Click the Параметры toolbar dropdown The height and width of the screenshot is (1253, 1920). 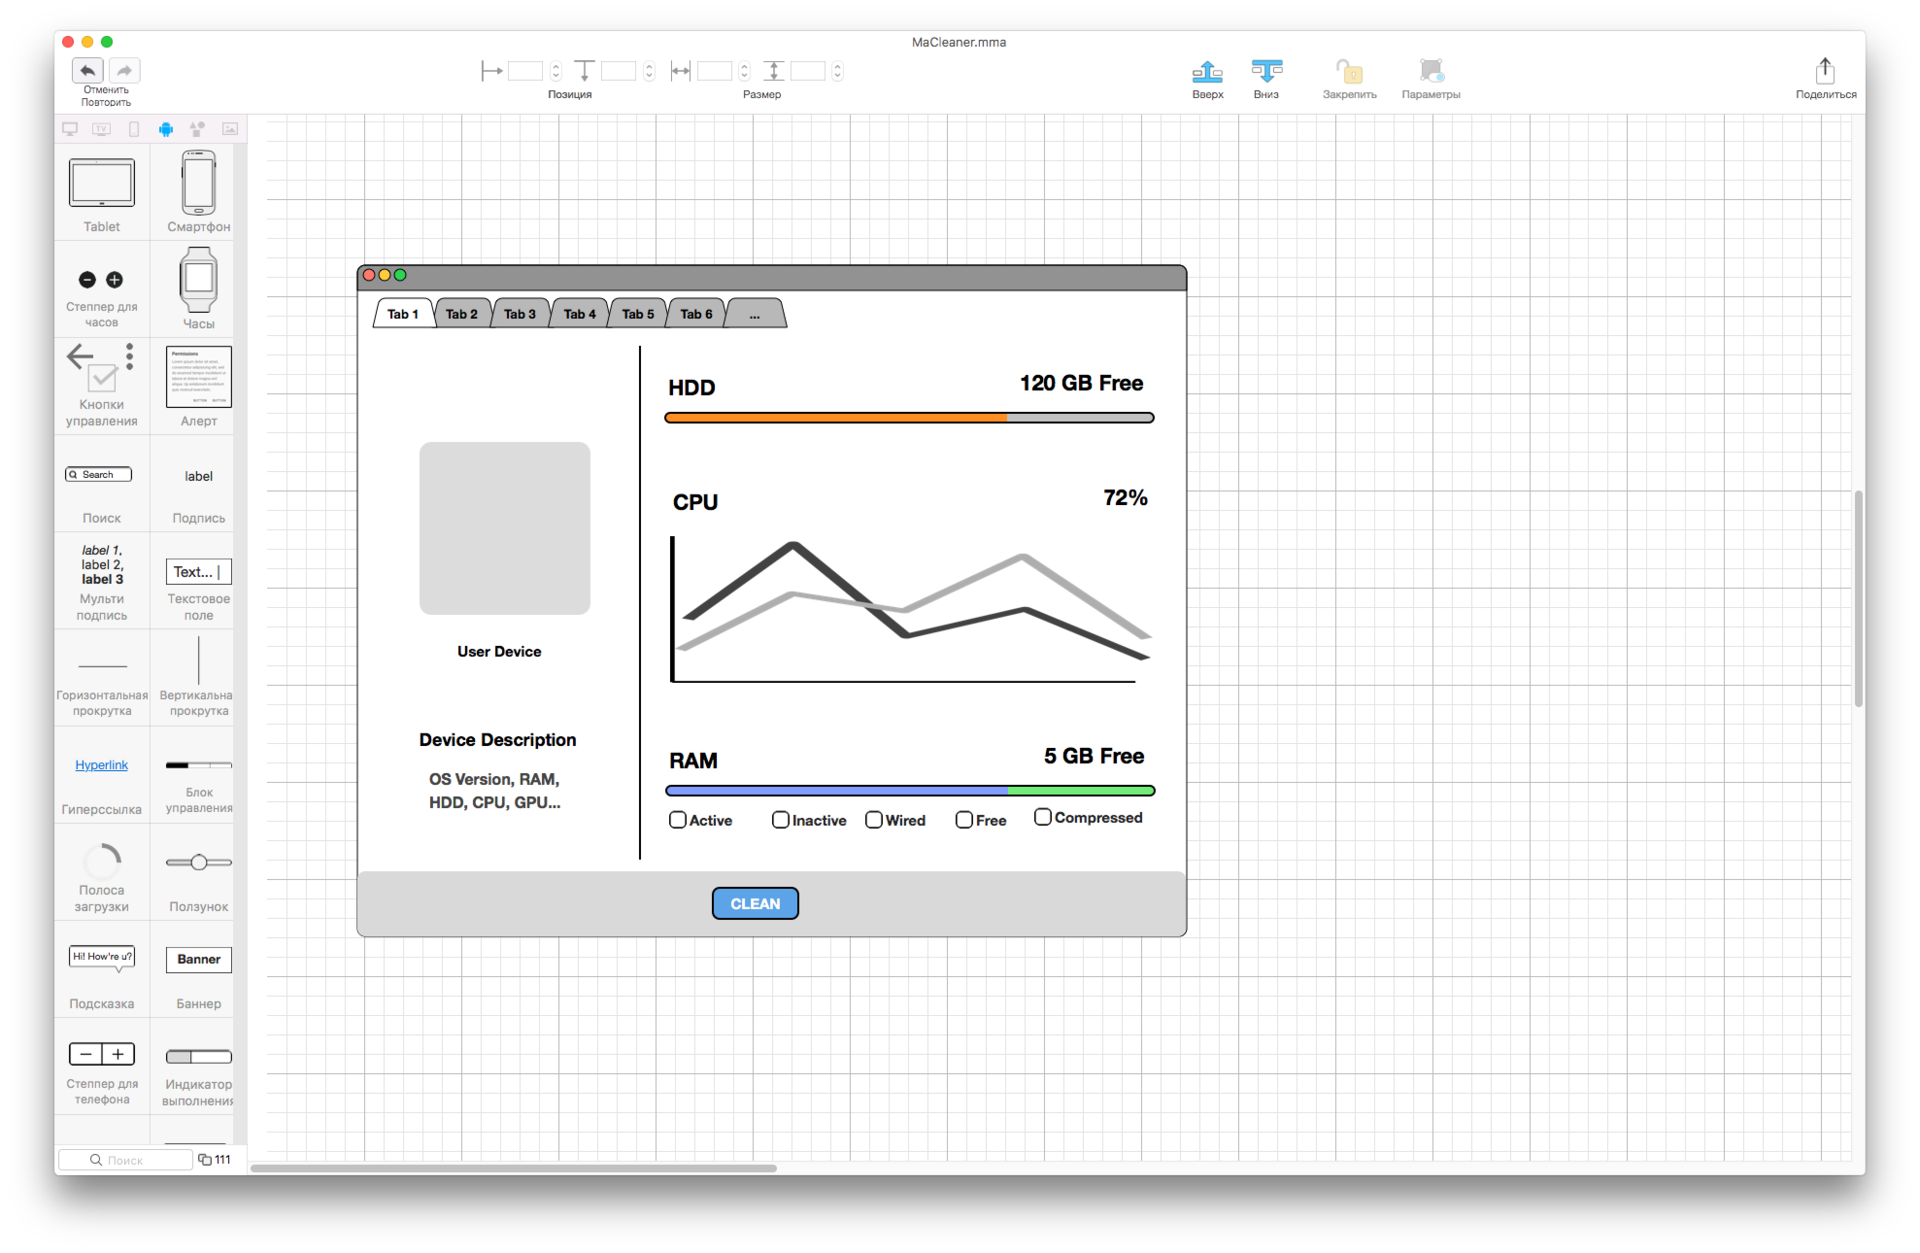click(x=1432, y=71)
